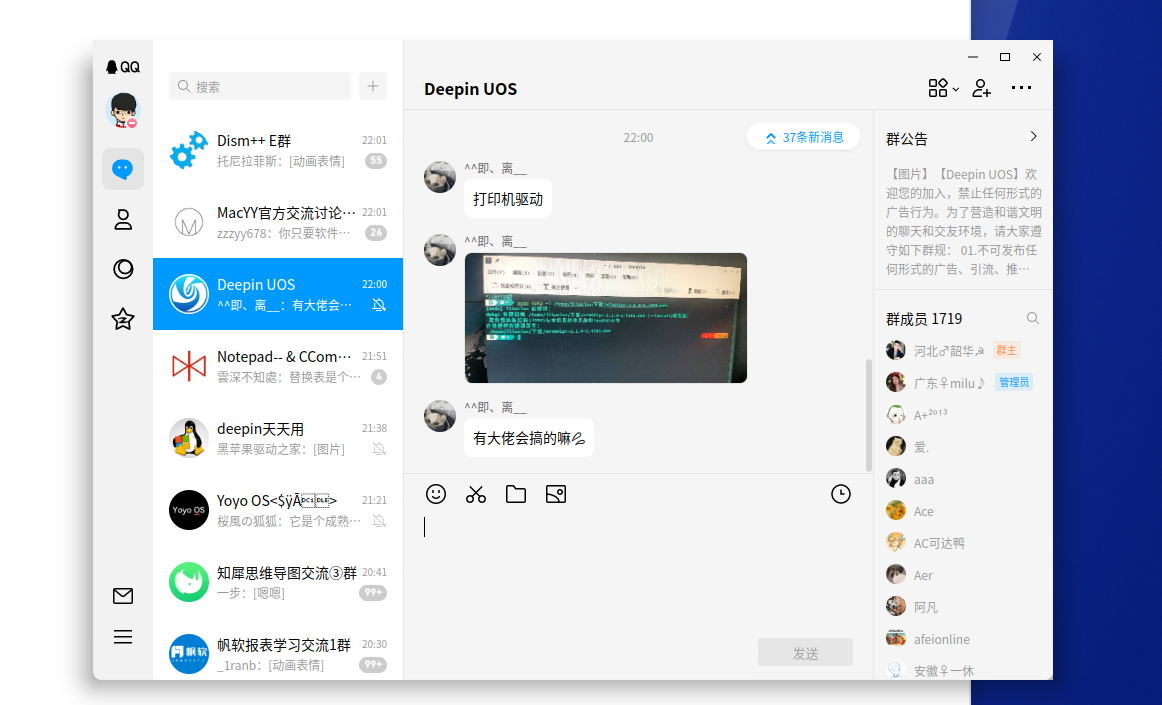The height and width of the screenshot is (705, 1162).
Task: Search group members magnifier icon
Action: coord(1032,318)
